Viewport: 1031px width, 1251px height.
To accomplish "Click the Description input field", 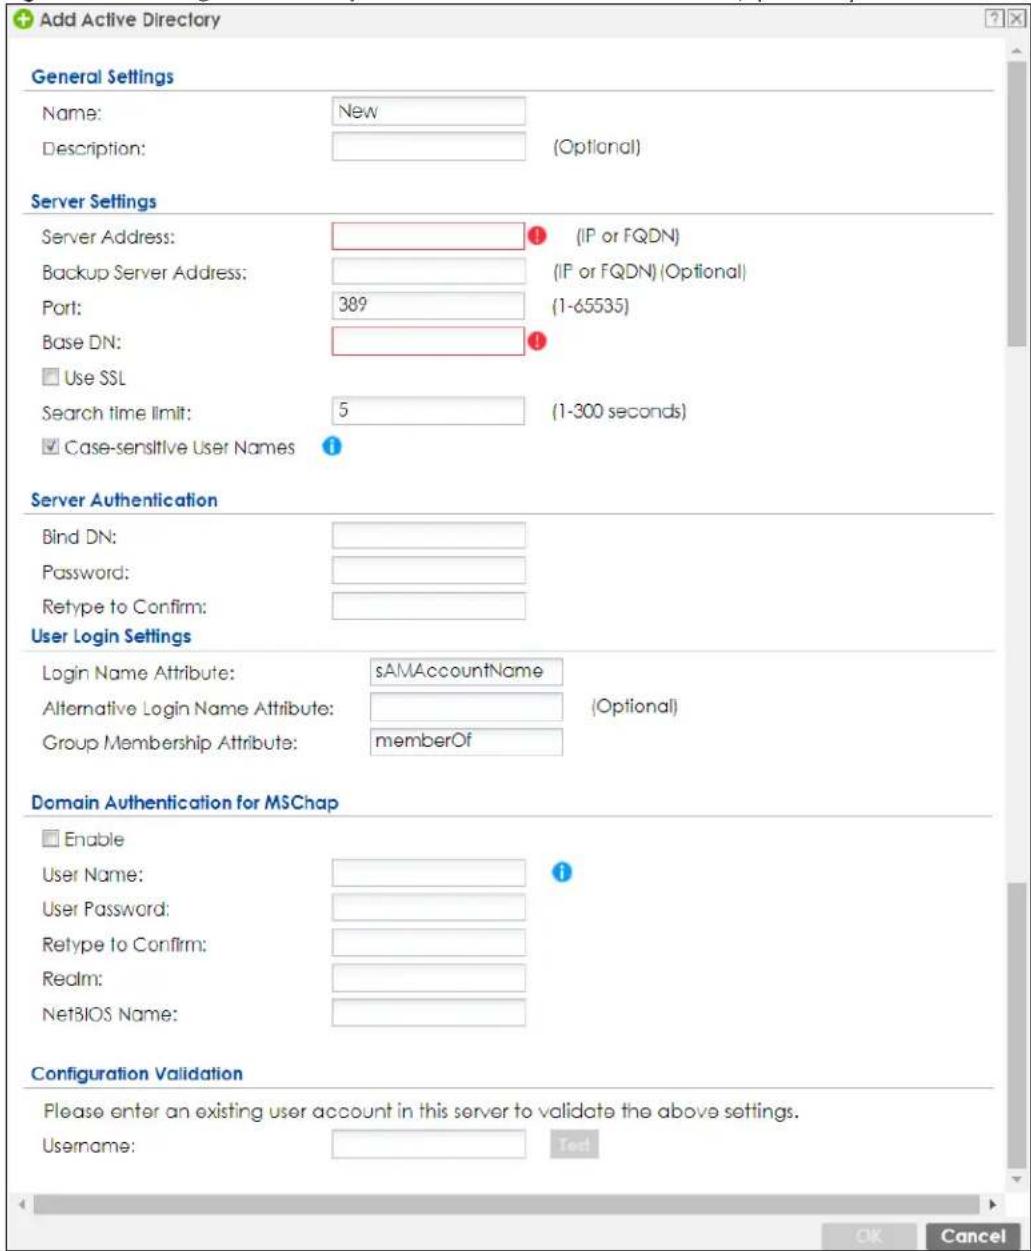I will 428,147.
